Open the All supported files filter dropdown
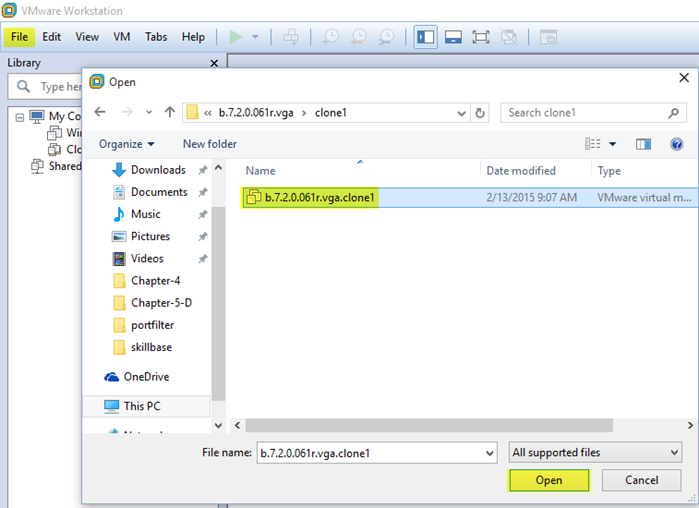The image size is (699, 508). pos(595,453)
